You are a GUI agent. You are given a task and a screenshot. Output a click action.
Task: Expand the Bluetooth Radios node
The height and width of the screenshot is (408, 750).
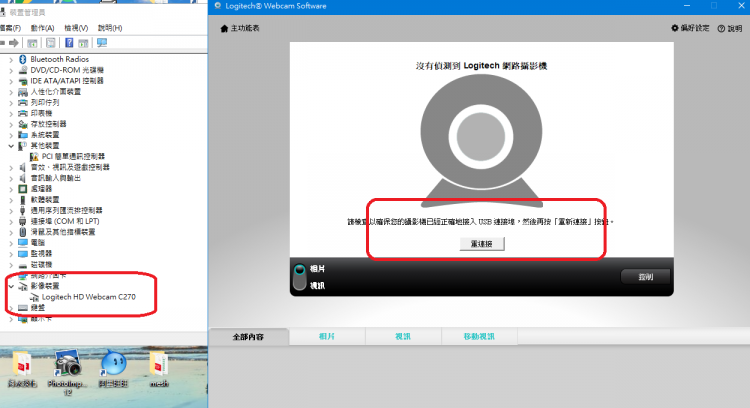pos(11,60)
